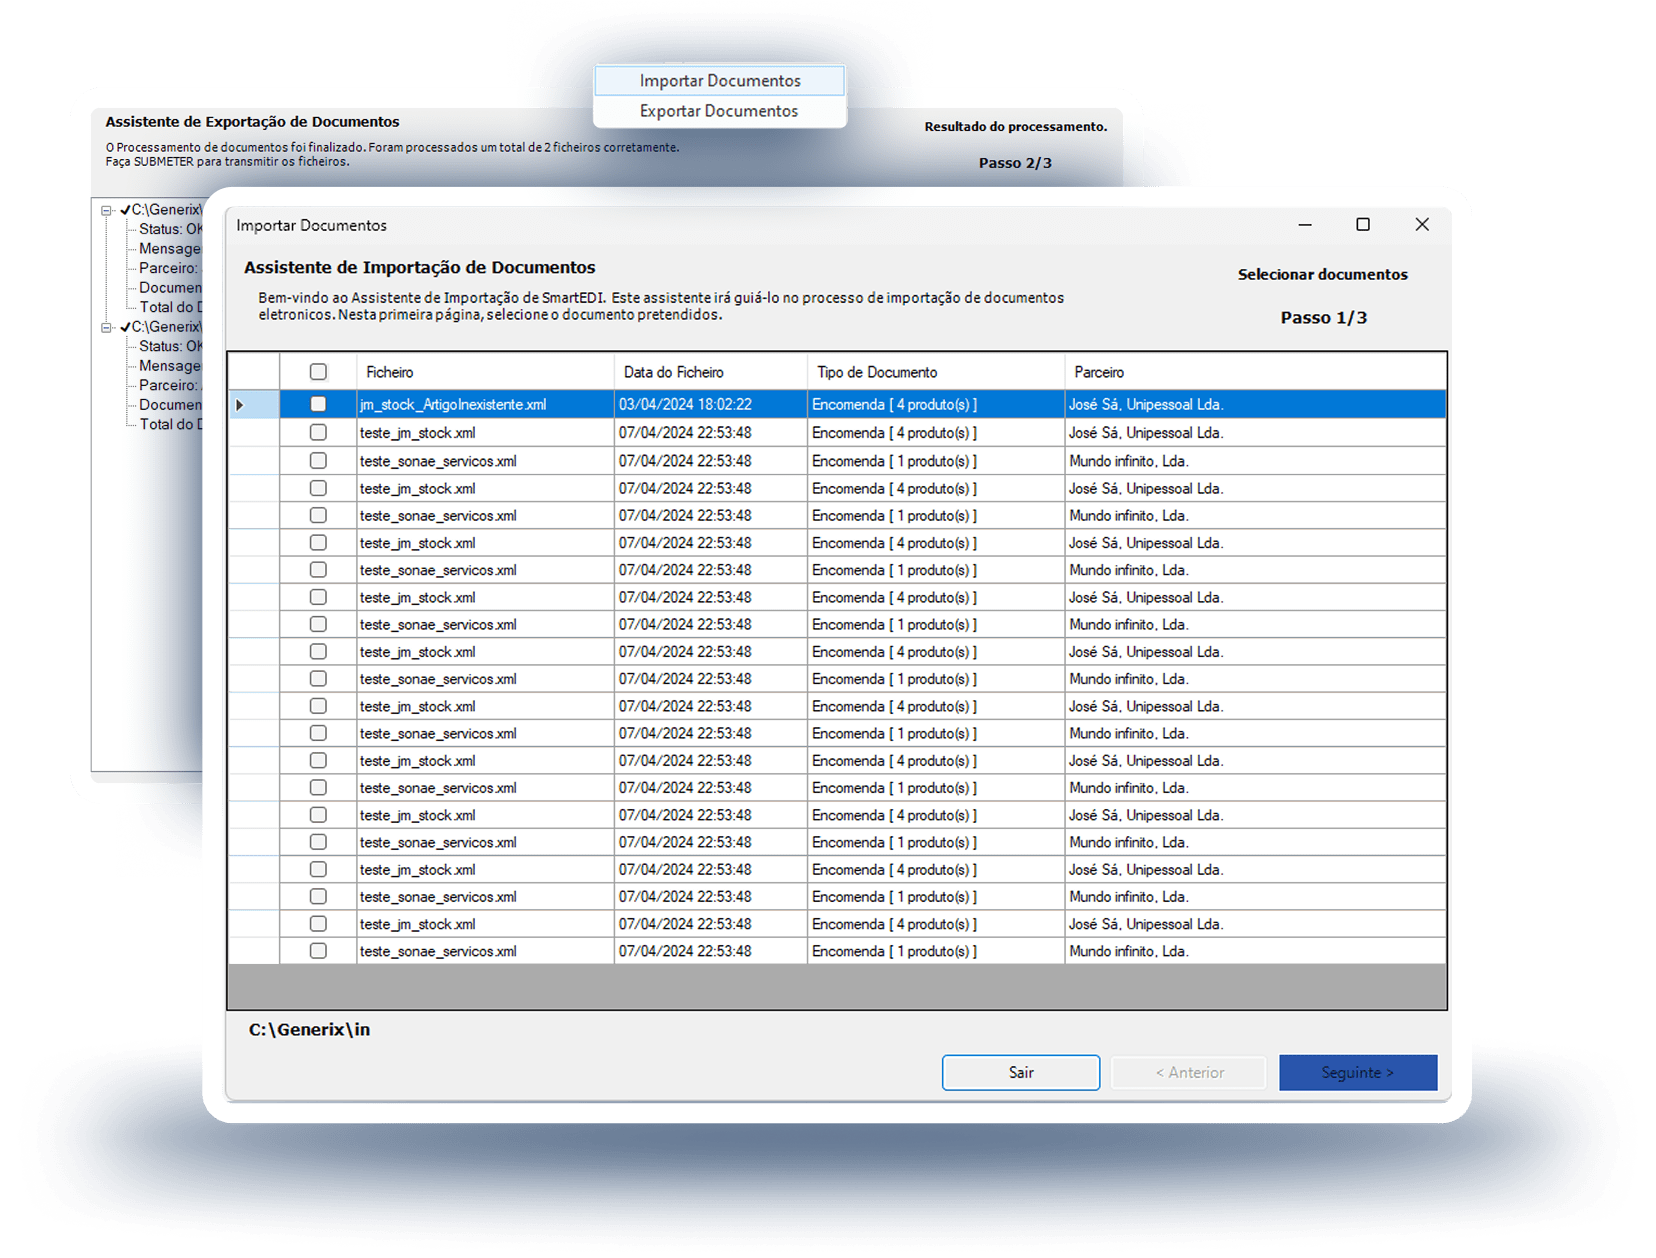
Task: Enable the checkbox for the first teste_jm_stock.xml row
Action: (318, 432)
